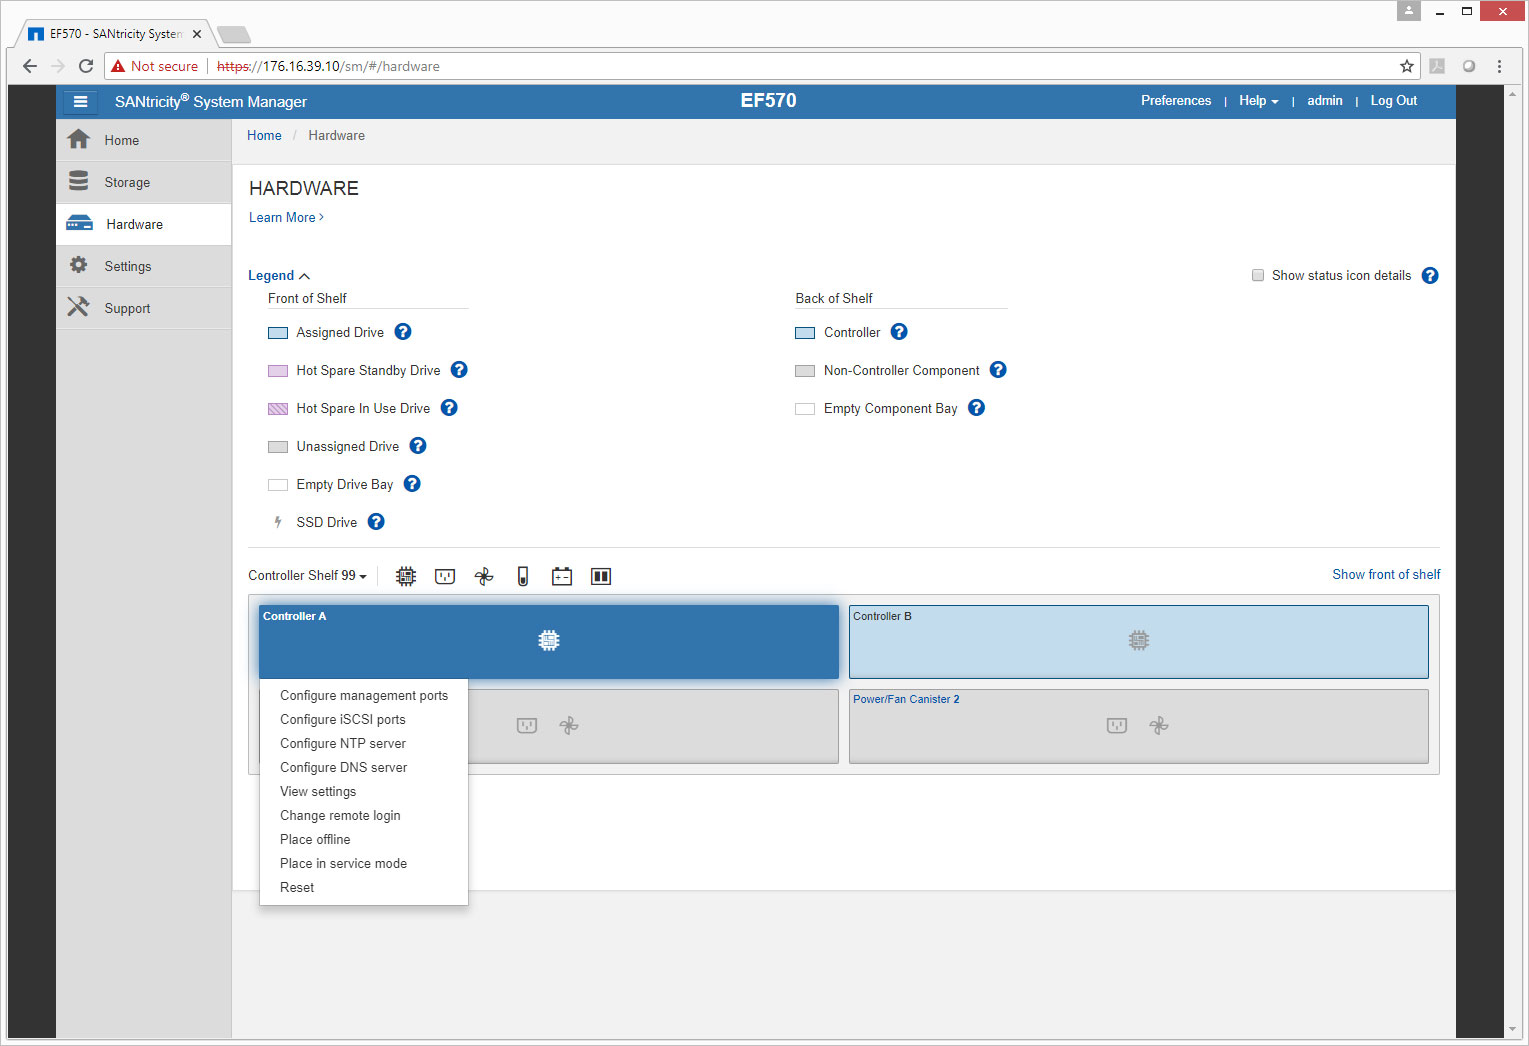Enable Show status icon details checkbox
The height and width of the screenshot is (1046, 1529).
(x=1258, y=275)
